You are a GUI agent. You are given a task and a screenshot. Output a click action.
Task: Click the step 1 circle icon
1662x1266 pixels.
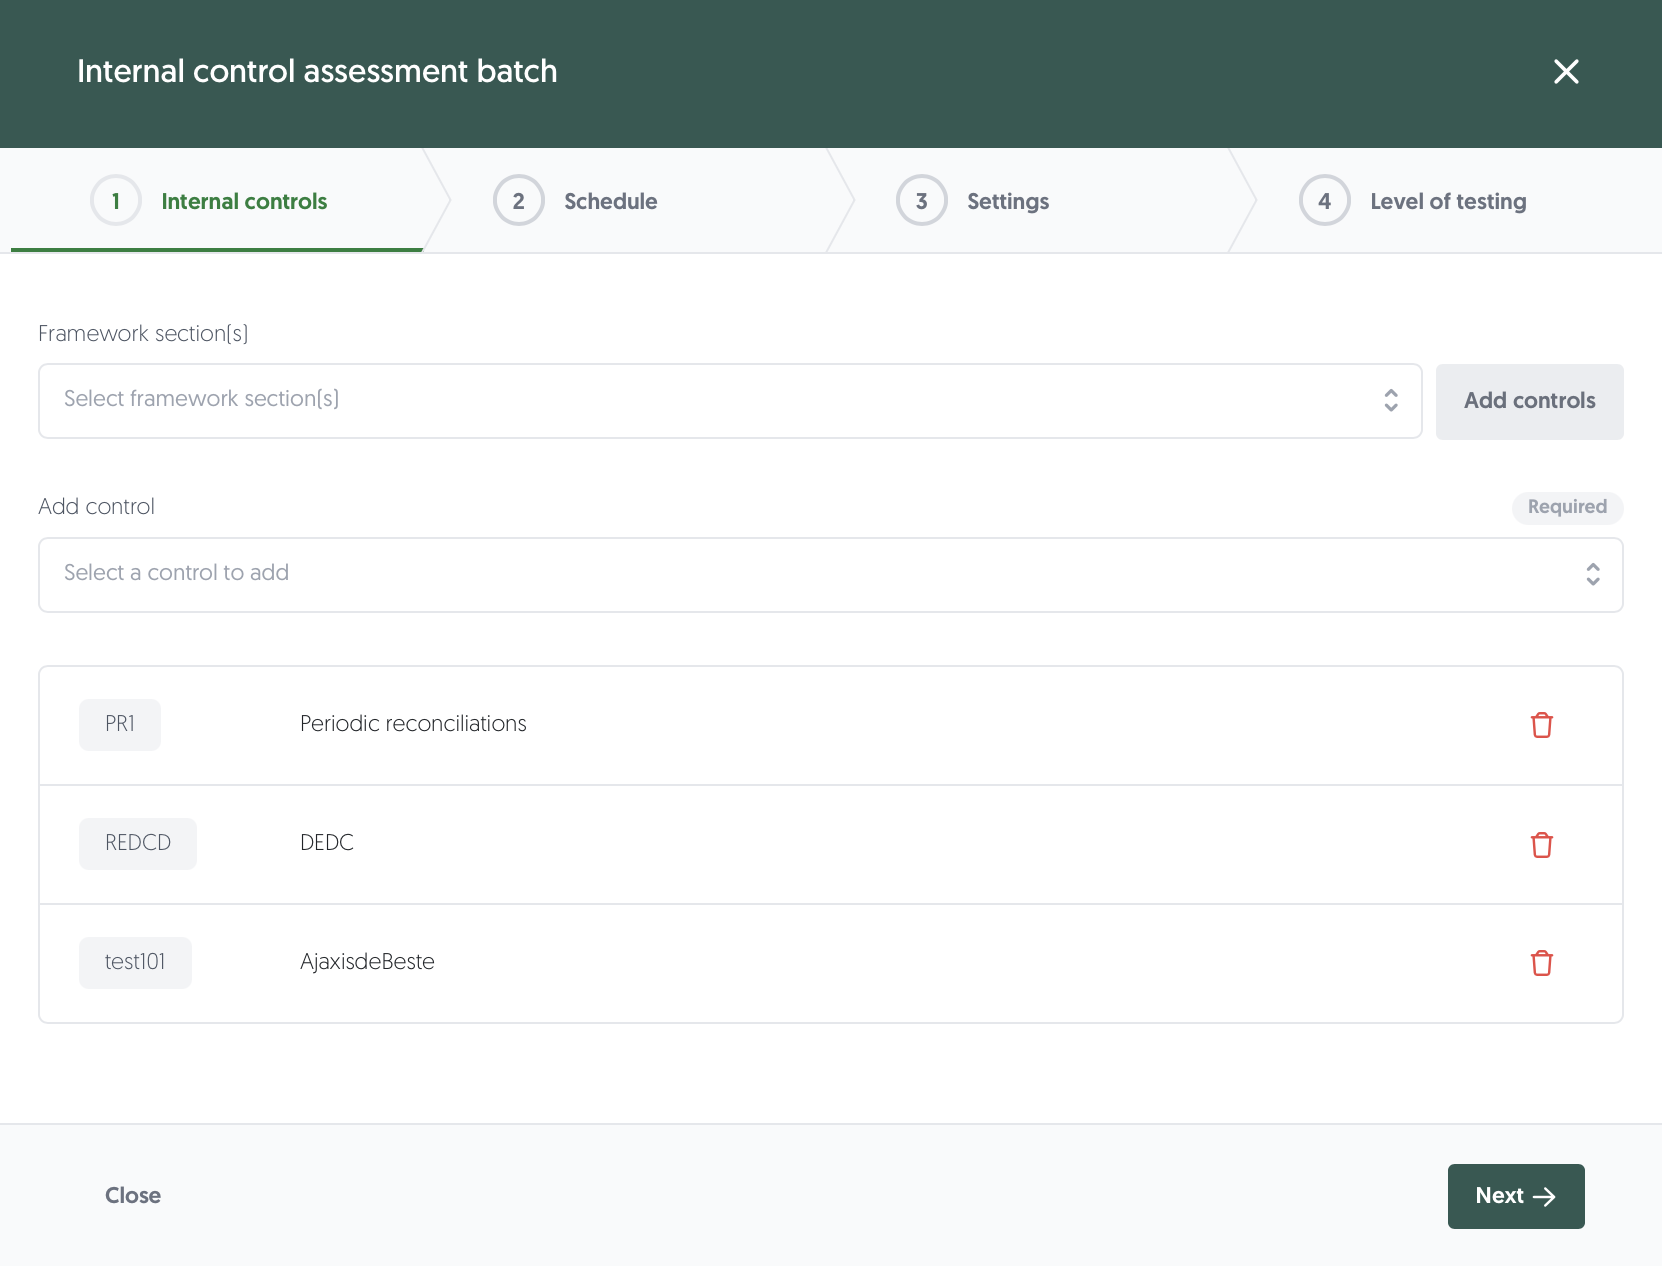(x=116, y=201)
